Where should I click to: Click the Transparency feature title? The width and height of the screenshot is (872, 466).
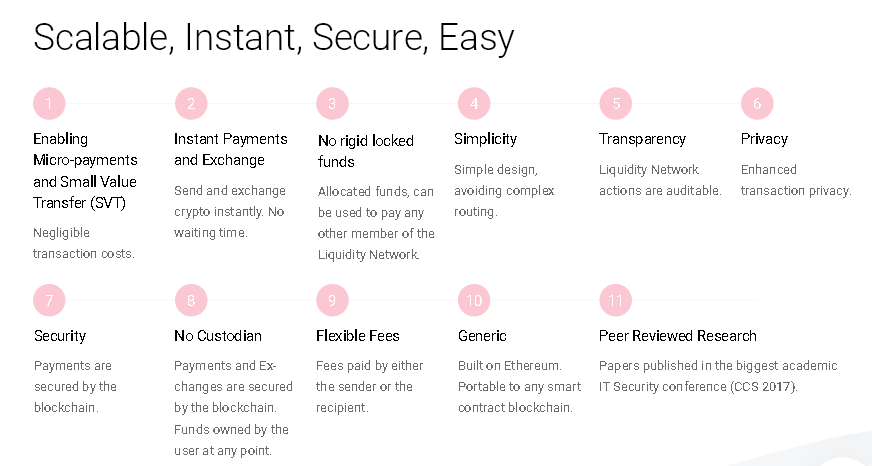[x=642, y=139]
